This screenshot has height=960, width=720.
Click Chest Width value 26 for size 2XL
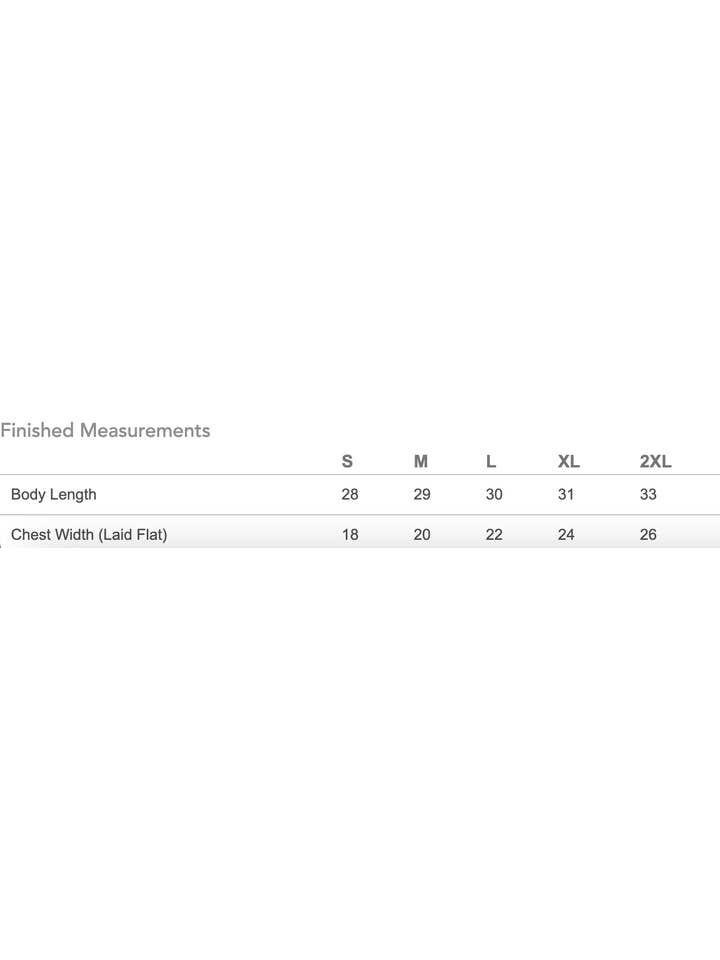tap(648, 534)
